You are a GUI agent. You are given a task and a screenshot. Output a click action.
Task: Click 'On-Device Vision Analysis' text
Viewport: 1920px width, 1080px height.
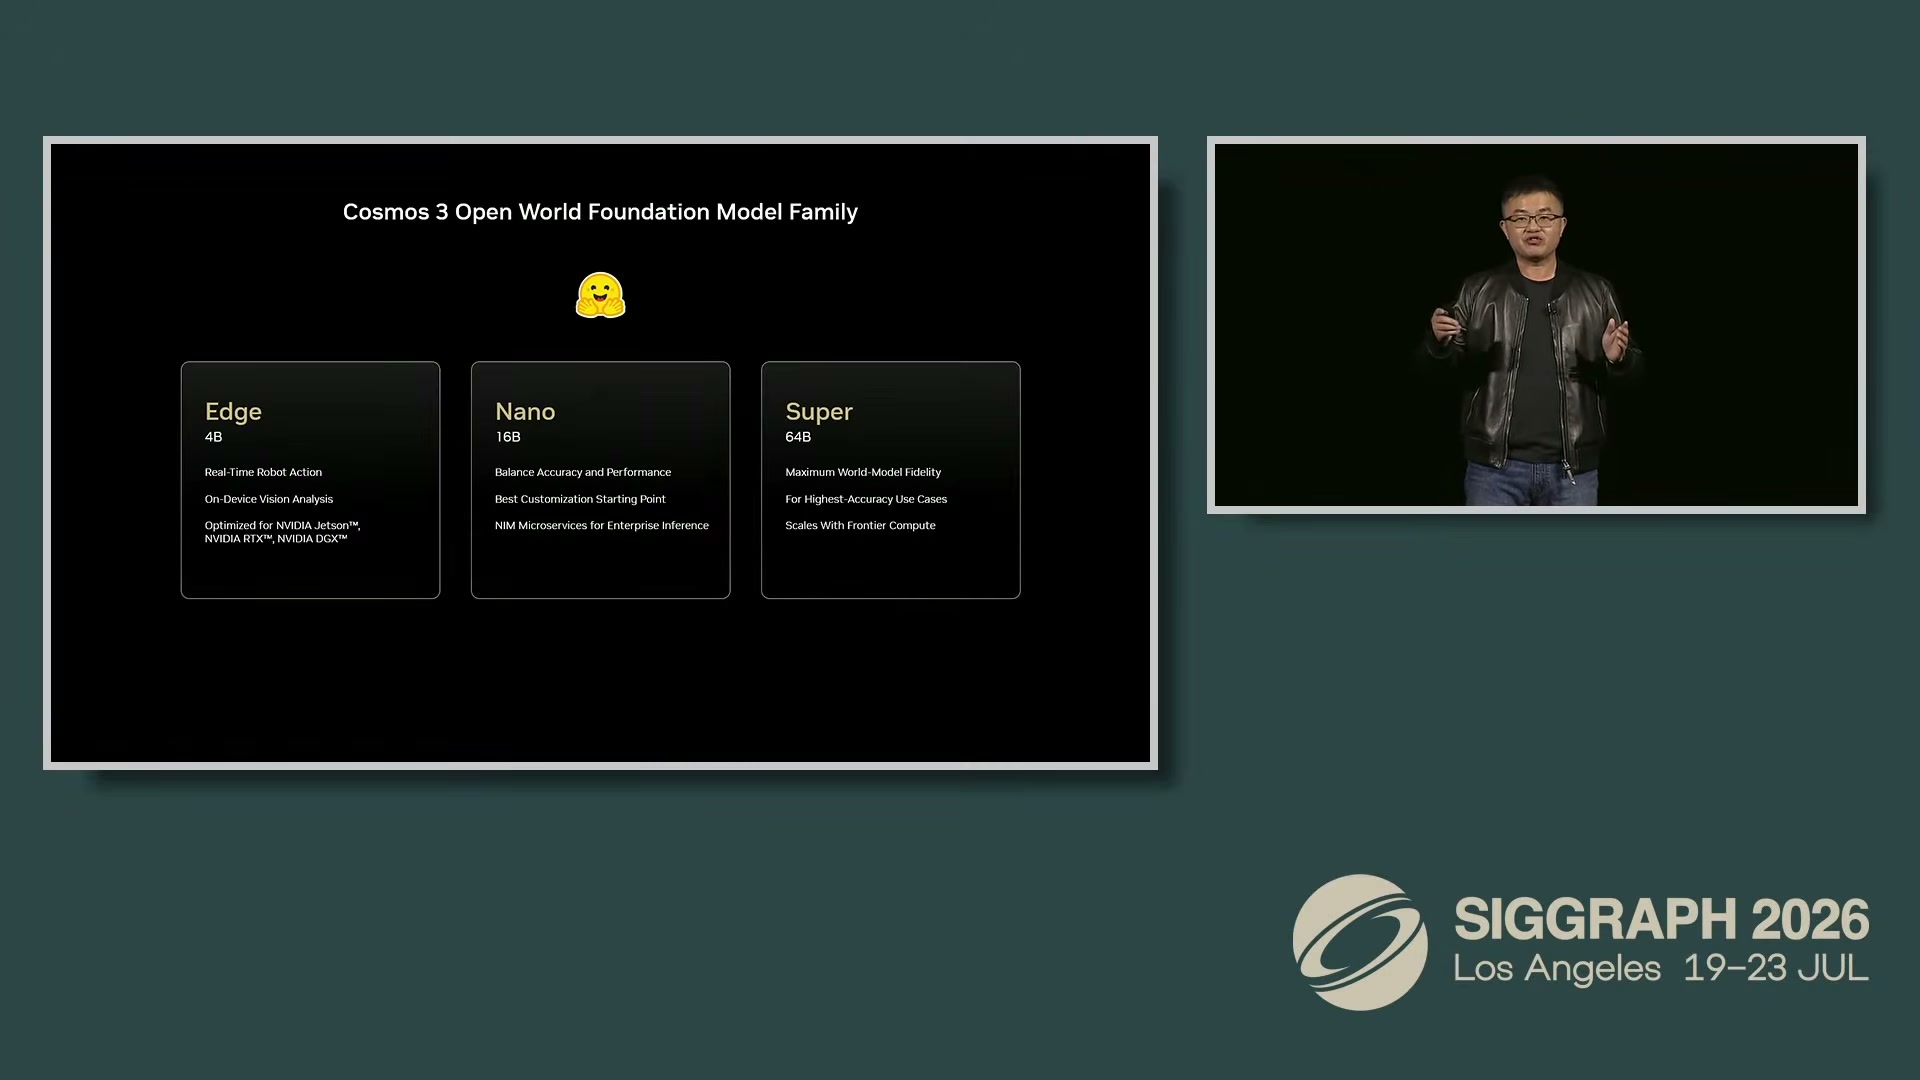pos(269,499)
